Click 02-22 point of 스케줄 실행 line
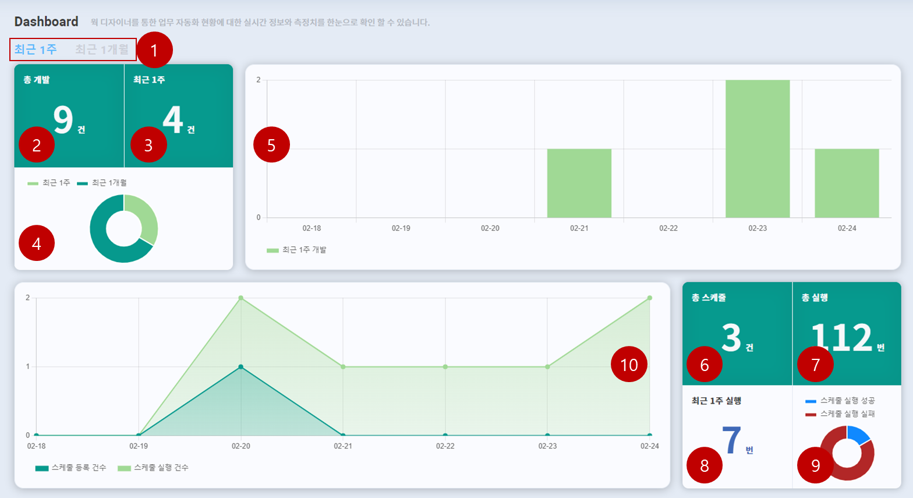The height and width of the screenshot is (498, 913). 445,367
